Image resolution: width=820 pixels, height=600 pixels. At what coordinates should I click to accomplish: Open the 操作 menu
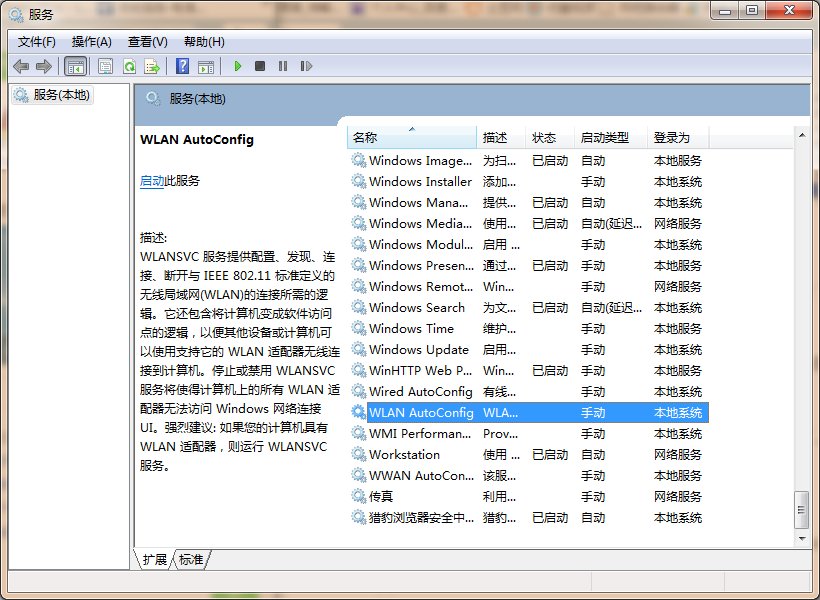pos(91,41)
